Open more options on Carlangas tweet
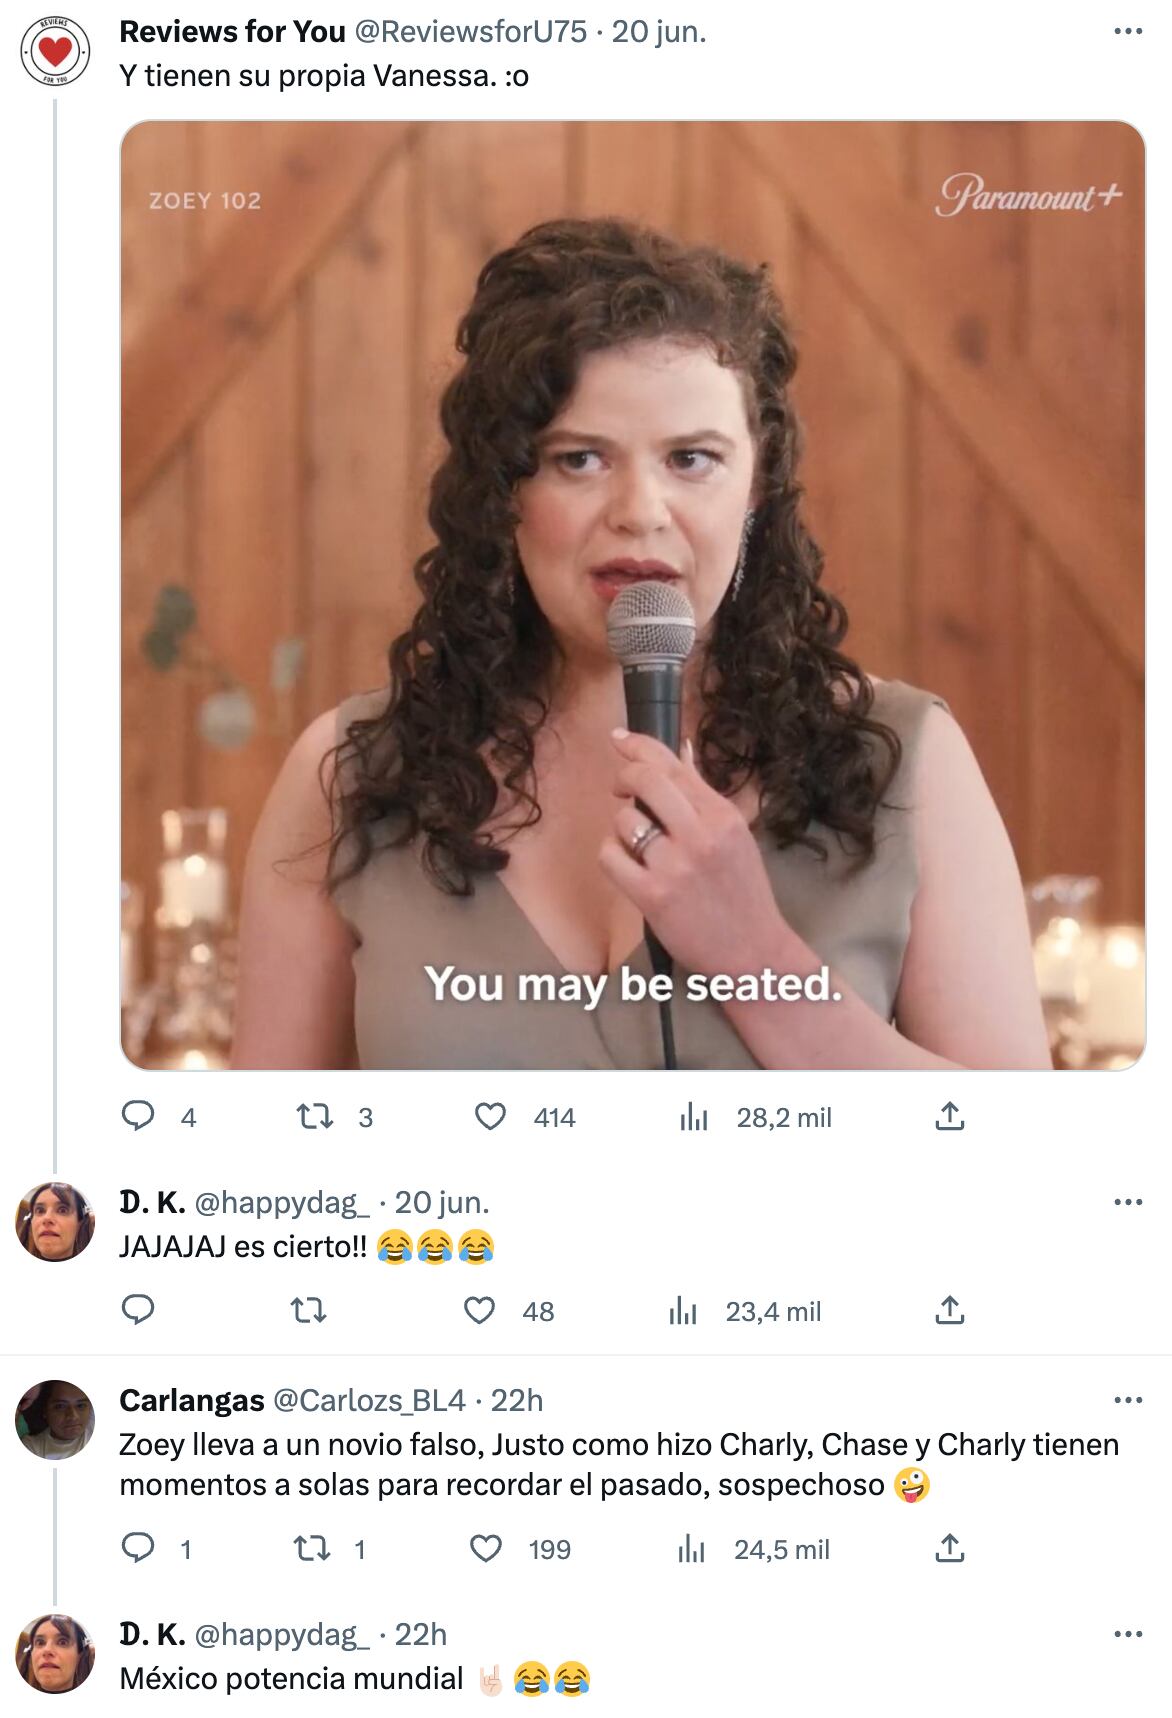Screen dimensions: 1172x1718 click(1127, 1400)
